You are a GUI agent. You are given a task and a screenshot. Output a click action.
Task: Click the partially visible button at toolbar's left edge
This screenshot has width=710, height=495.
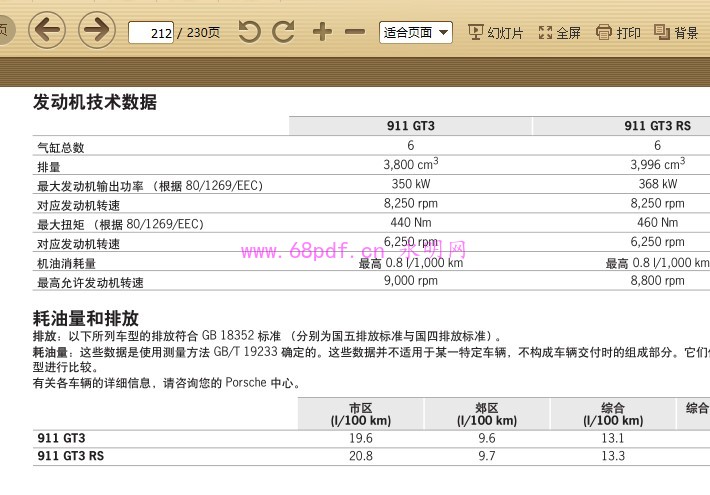pyautogui.click(x=5, y=30)
